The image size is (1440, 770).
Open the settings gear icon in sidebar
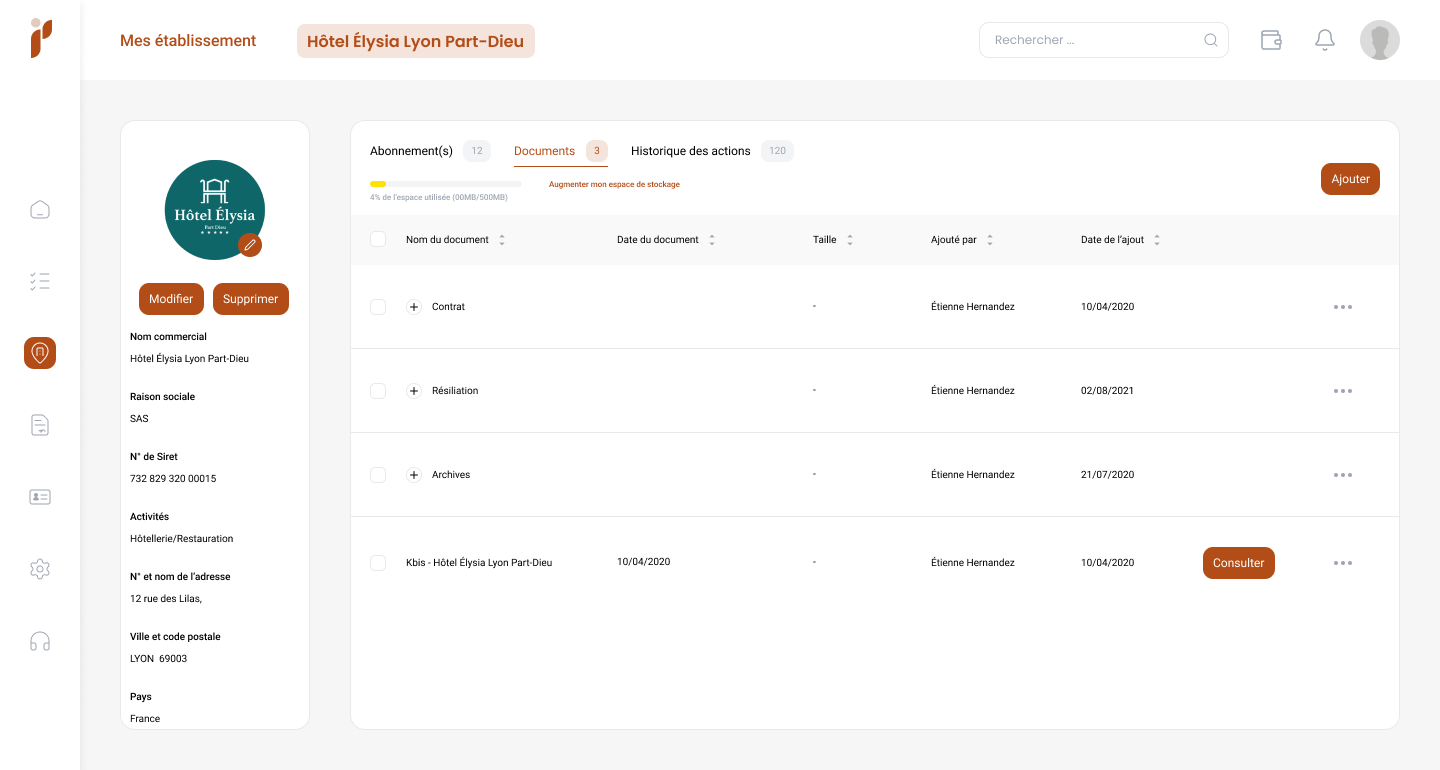(x=40, y=569)
